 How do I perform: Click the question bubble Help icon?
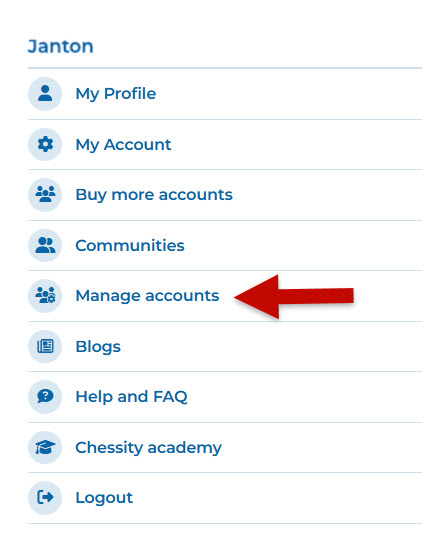(45, 397)
